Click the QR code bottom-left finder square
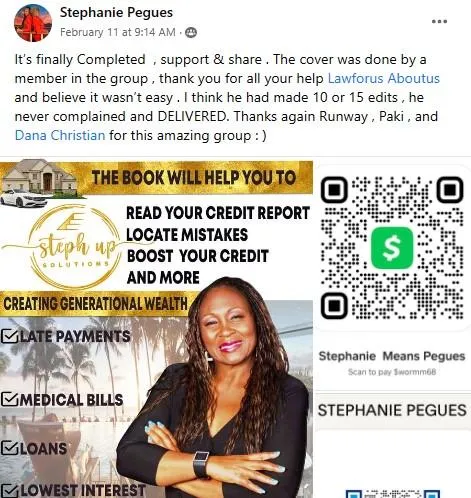 [334, 305]
